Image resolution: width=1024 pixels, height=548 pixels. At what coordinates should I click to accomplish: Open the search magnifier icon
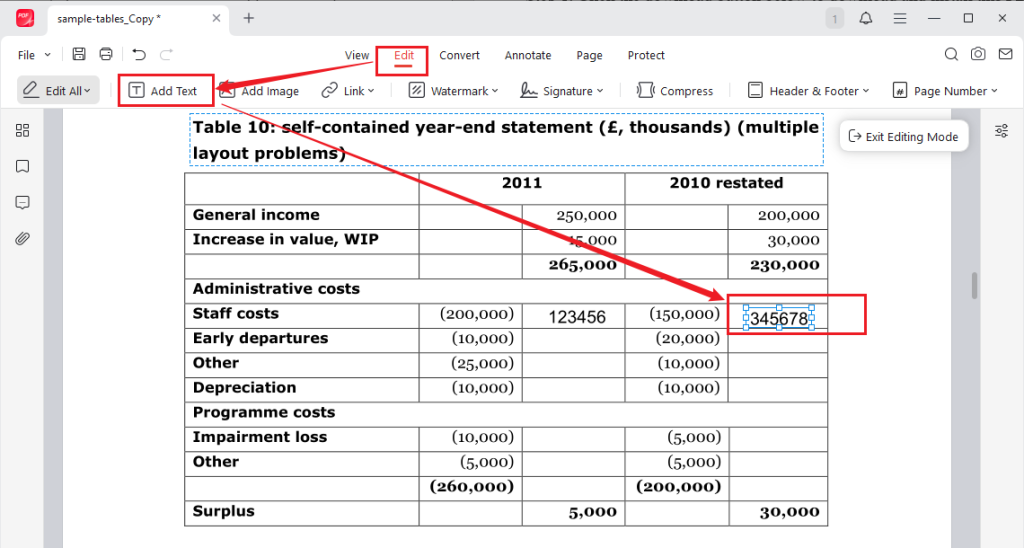pyautogui.click(x=952, y=54)
